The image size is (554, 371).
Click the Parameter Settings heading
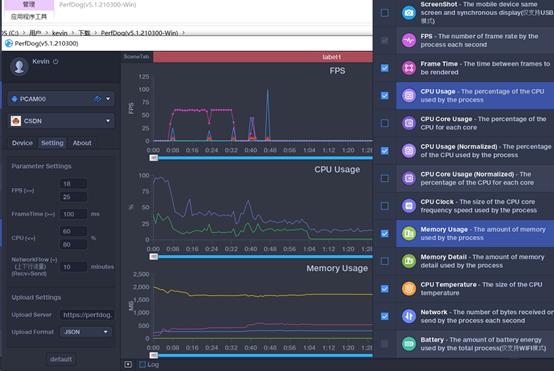[41, 166]
